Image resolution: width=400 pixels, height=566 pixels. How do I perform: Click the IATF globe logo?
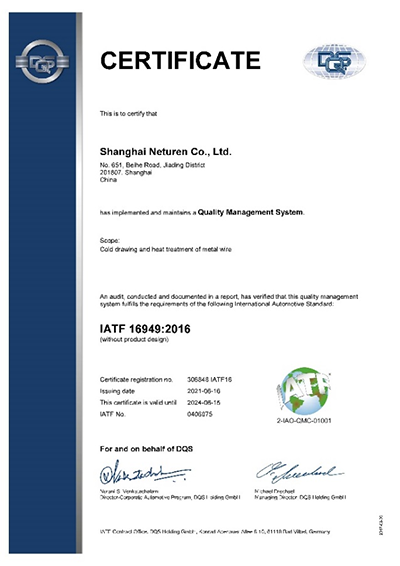304,392
